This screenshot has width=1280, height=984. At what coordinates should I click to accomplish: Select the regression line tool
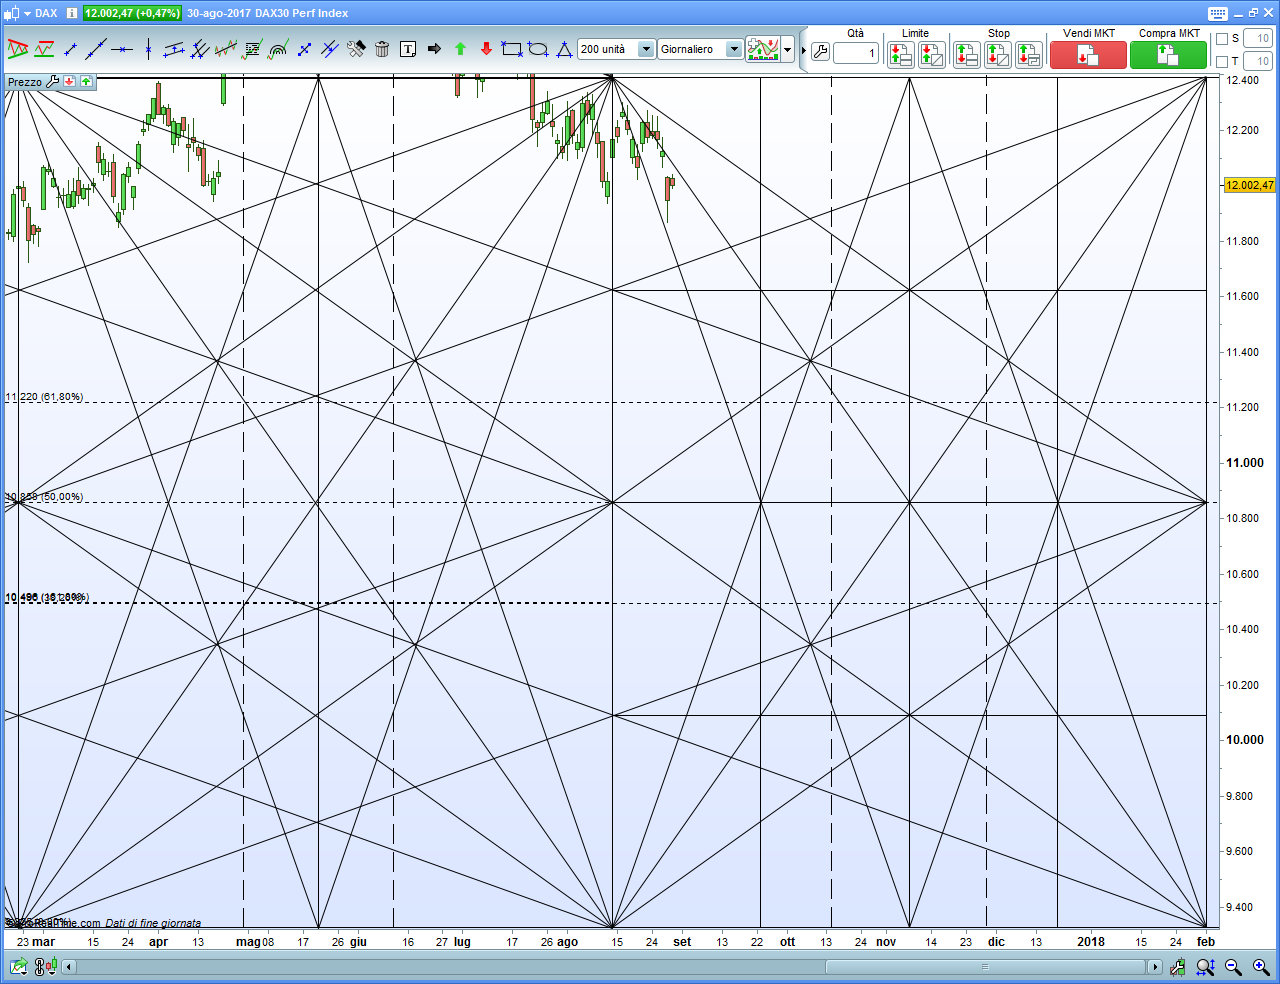(226, 49)
